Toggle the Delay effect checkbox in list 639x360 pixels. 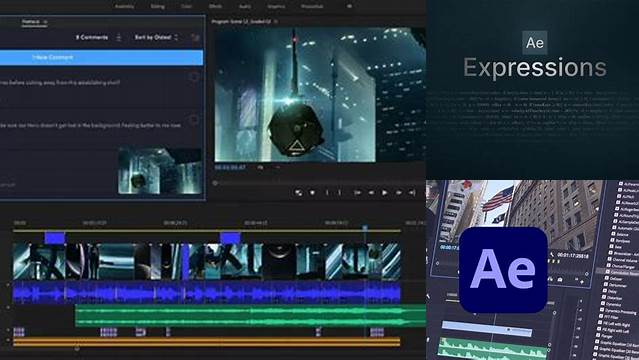(604, 291)
